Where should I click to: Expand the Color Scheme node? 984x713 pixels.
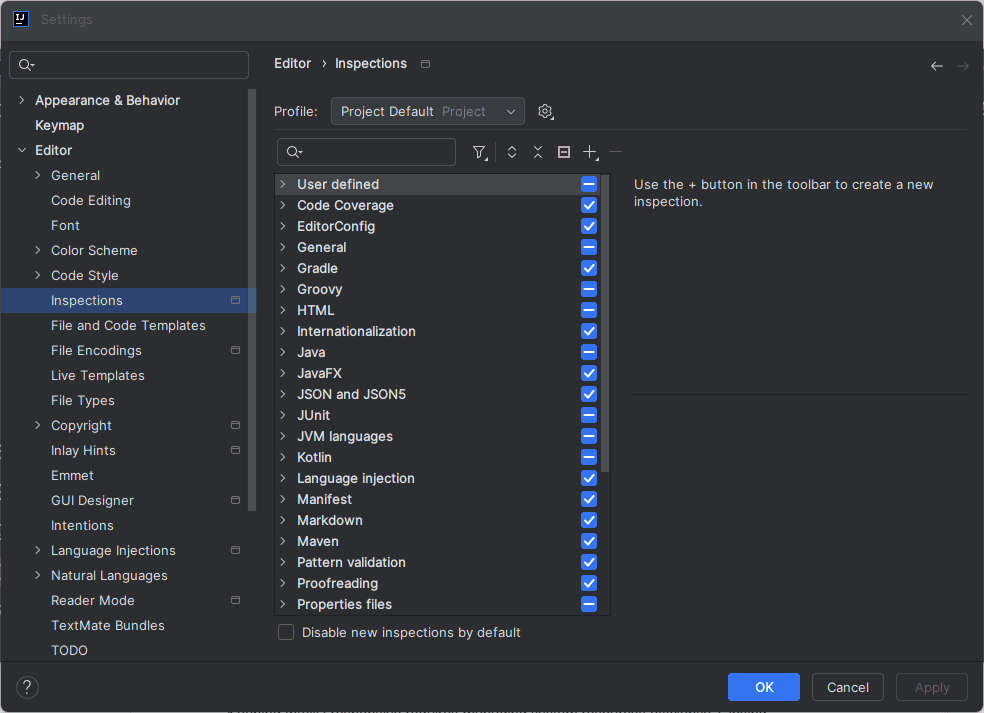(38, 250)
